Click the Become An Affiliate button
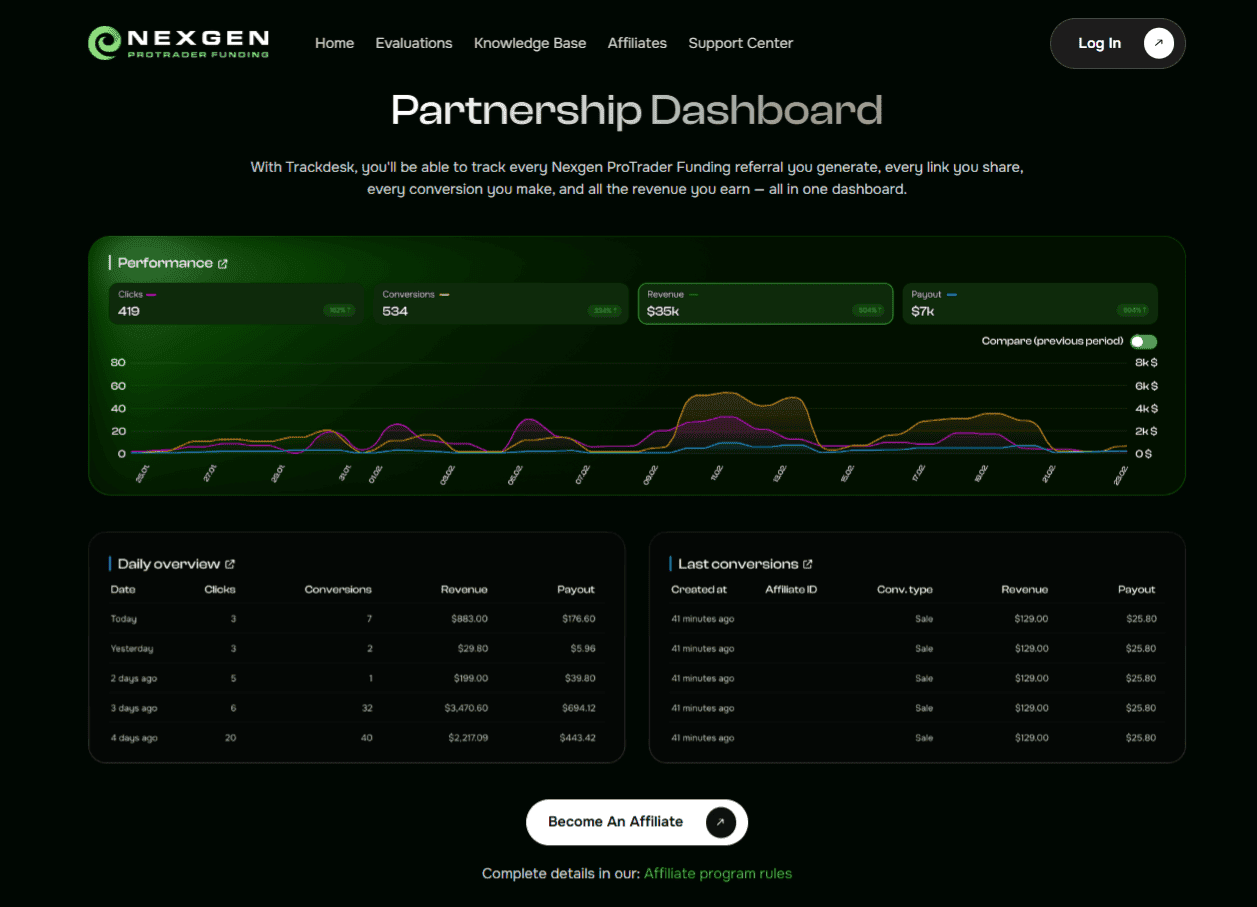The width and height of the screenshot is (1257, 907). pos(637,822)
